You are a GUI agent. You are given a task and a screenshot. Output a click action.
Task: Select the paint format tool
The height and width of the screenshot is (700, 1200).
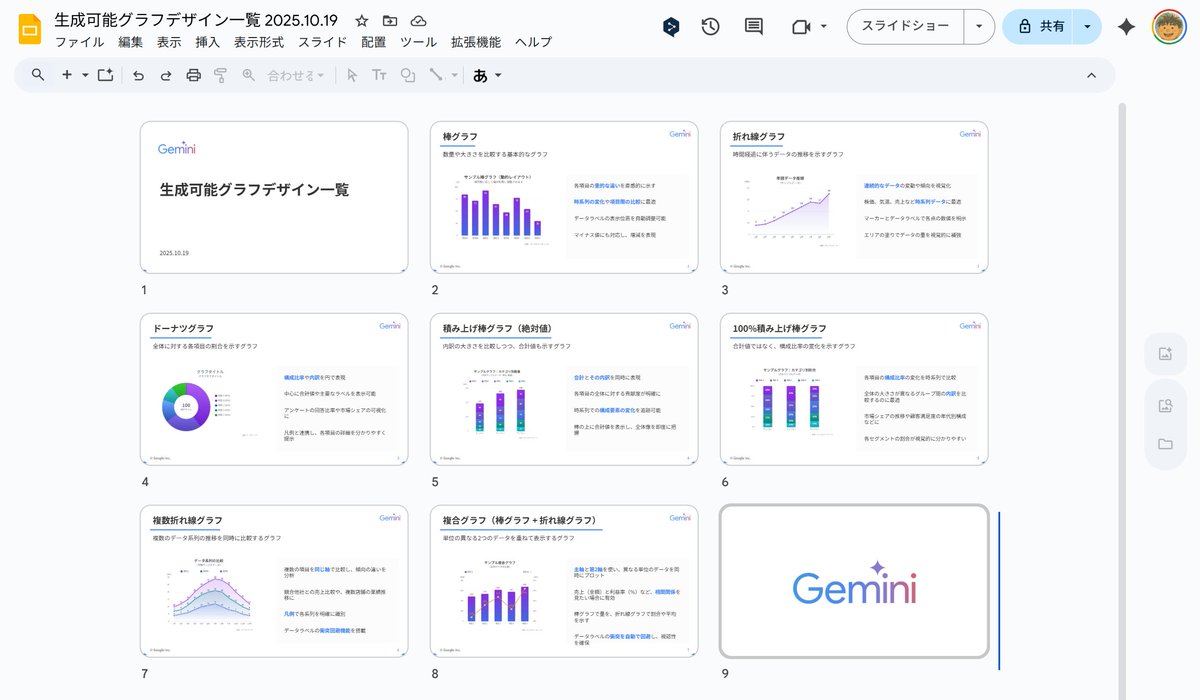tap(221, 75)
